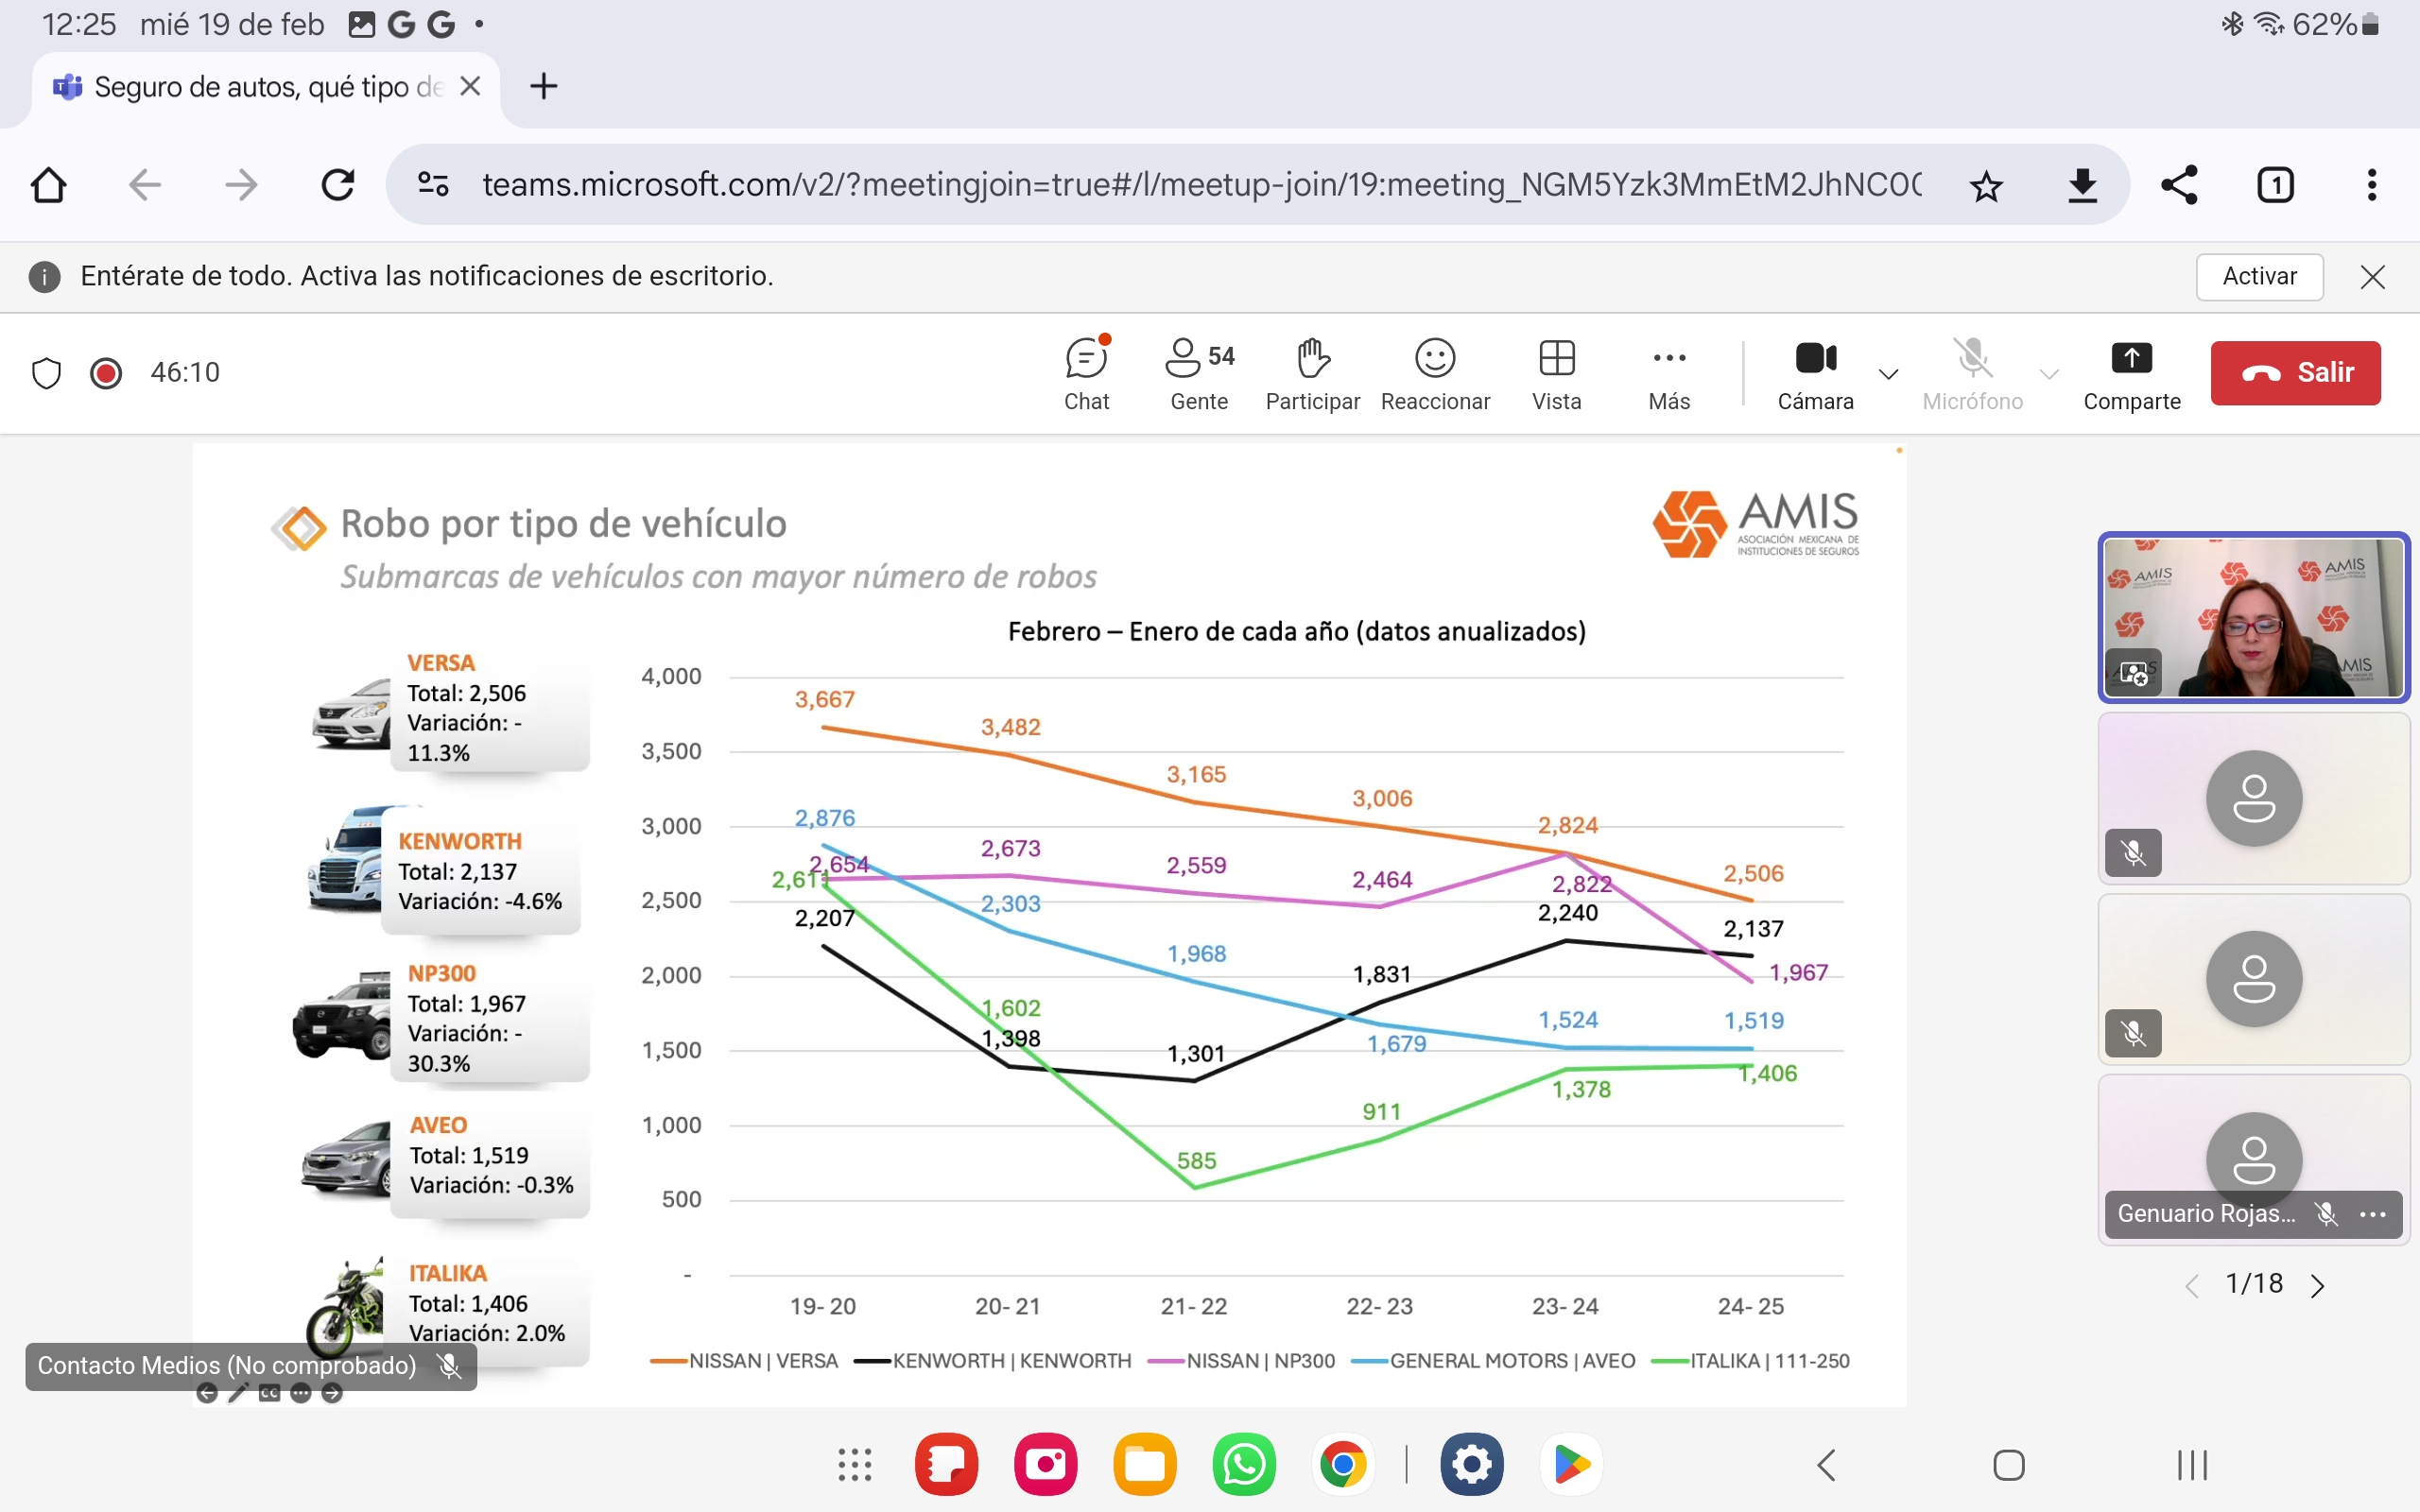
Task: Close the Seguro de autos tab
Action: click(470, 87)
